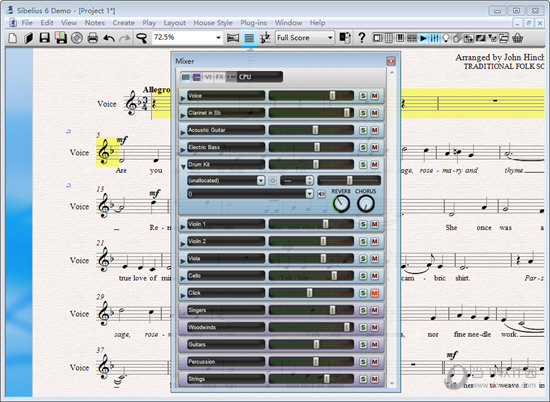Open the zoom percentage dropdown
The width and height of the screenshot is (550, 402).
218,38
